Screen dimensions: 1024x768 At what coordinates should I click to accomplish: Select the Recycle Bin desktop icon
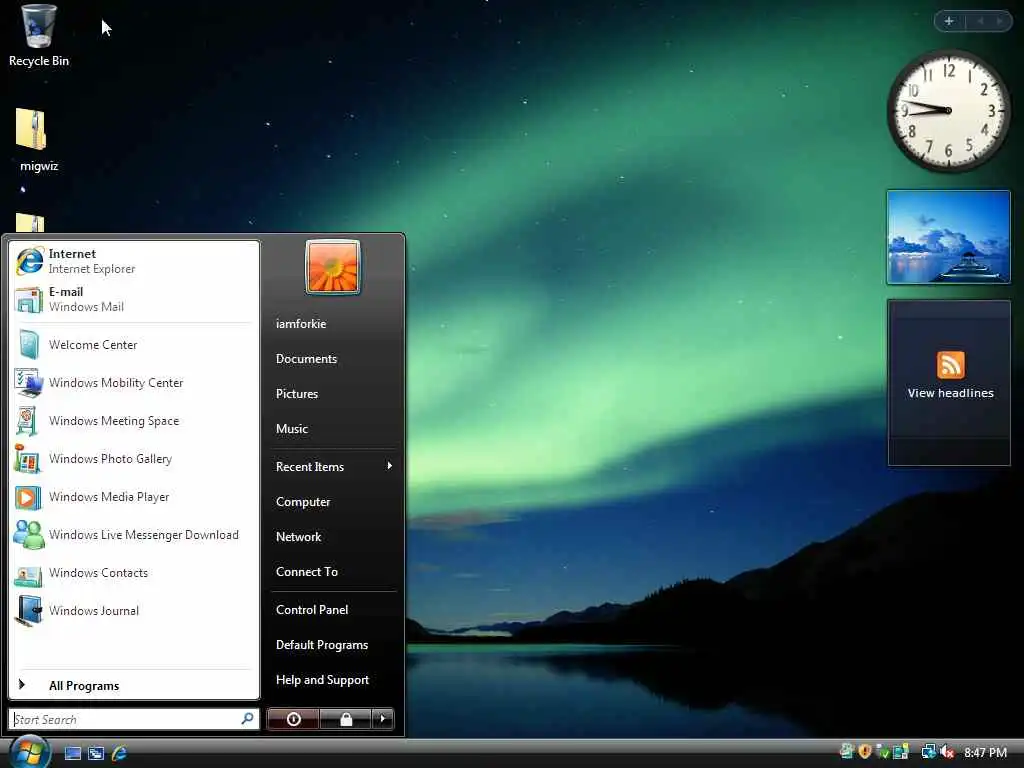[x=39, y=36]
